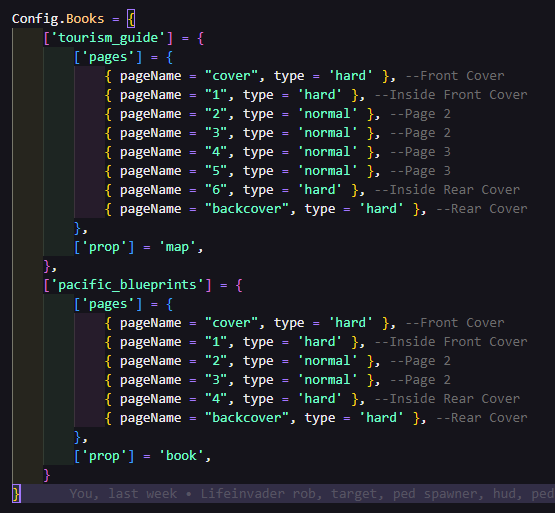Click the first "backcover" string in tourism_guide
Image resolution: width=555 pixels, height=513 pixels.
[x=247, y=209]
